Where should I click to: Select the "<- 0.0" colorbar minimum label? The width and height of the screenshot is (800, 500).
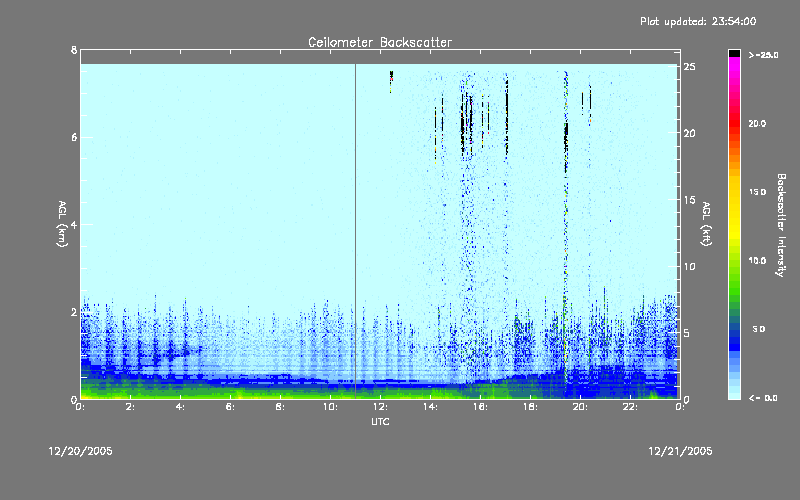[763, 398]
